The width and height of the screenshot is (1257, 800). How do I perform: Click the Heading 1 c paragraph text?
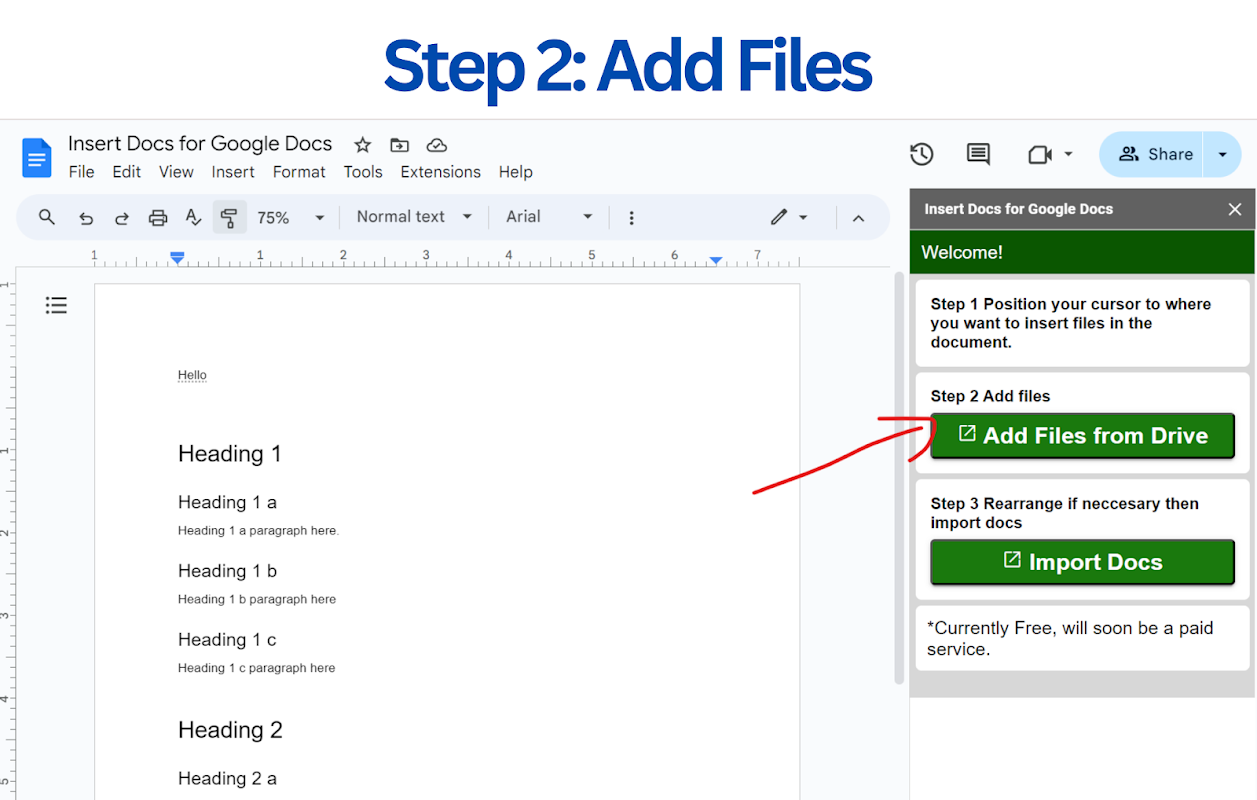(256, 668)
